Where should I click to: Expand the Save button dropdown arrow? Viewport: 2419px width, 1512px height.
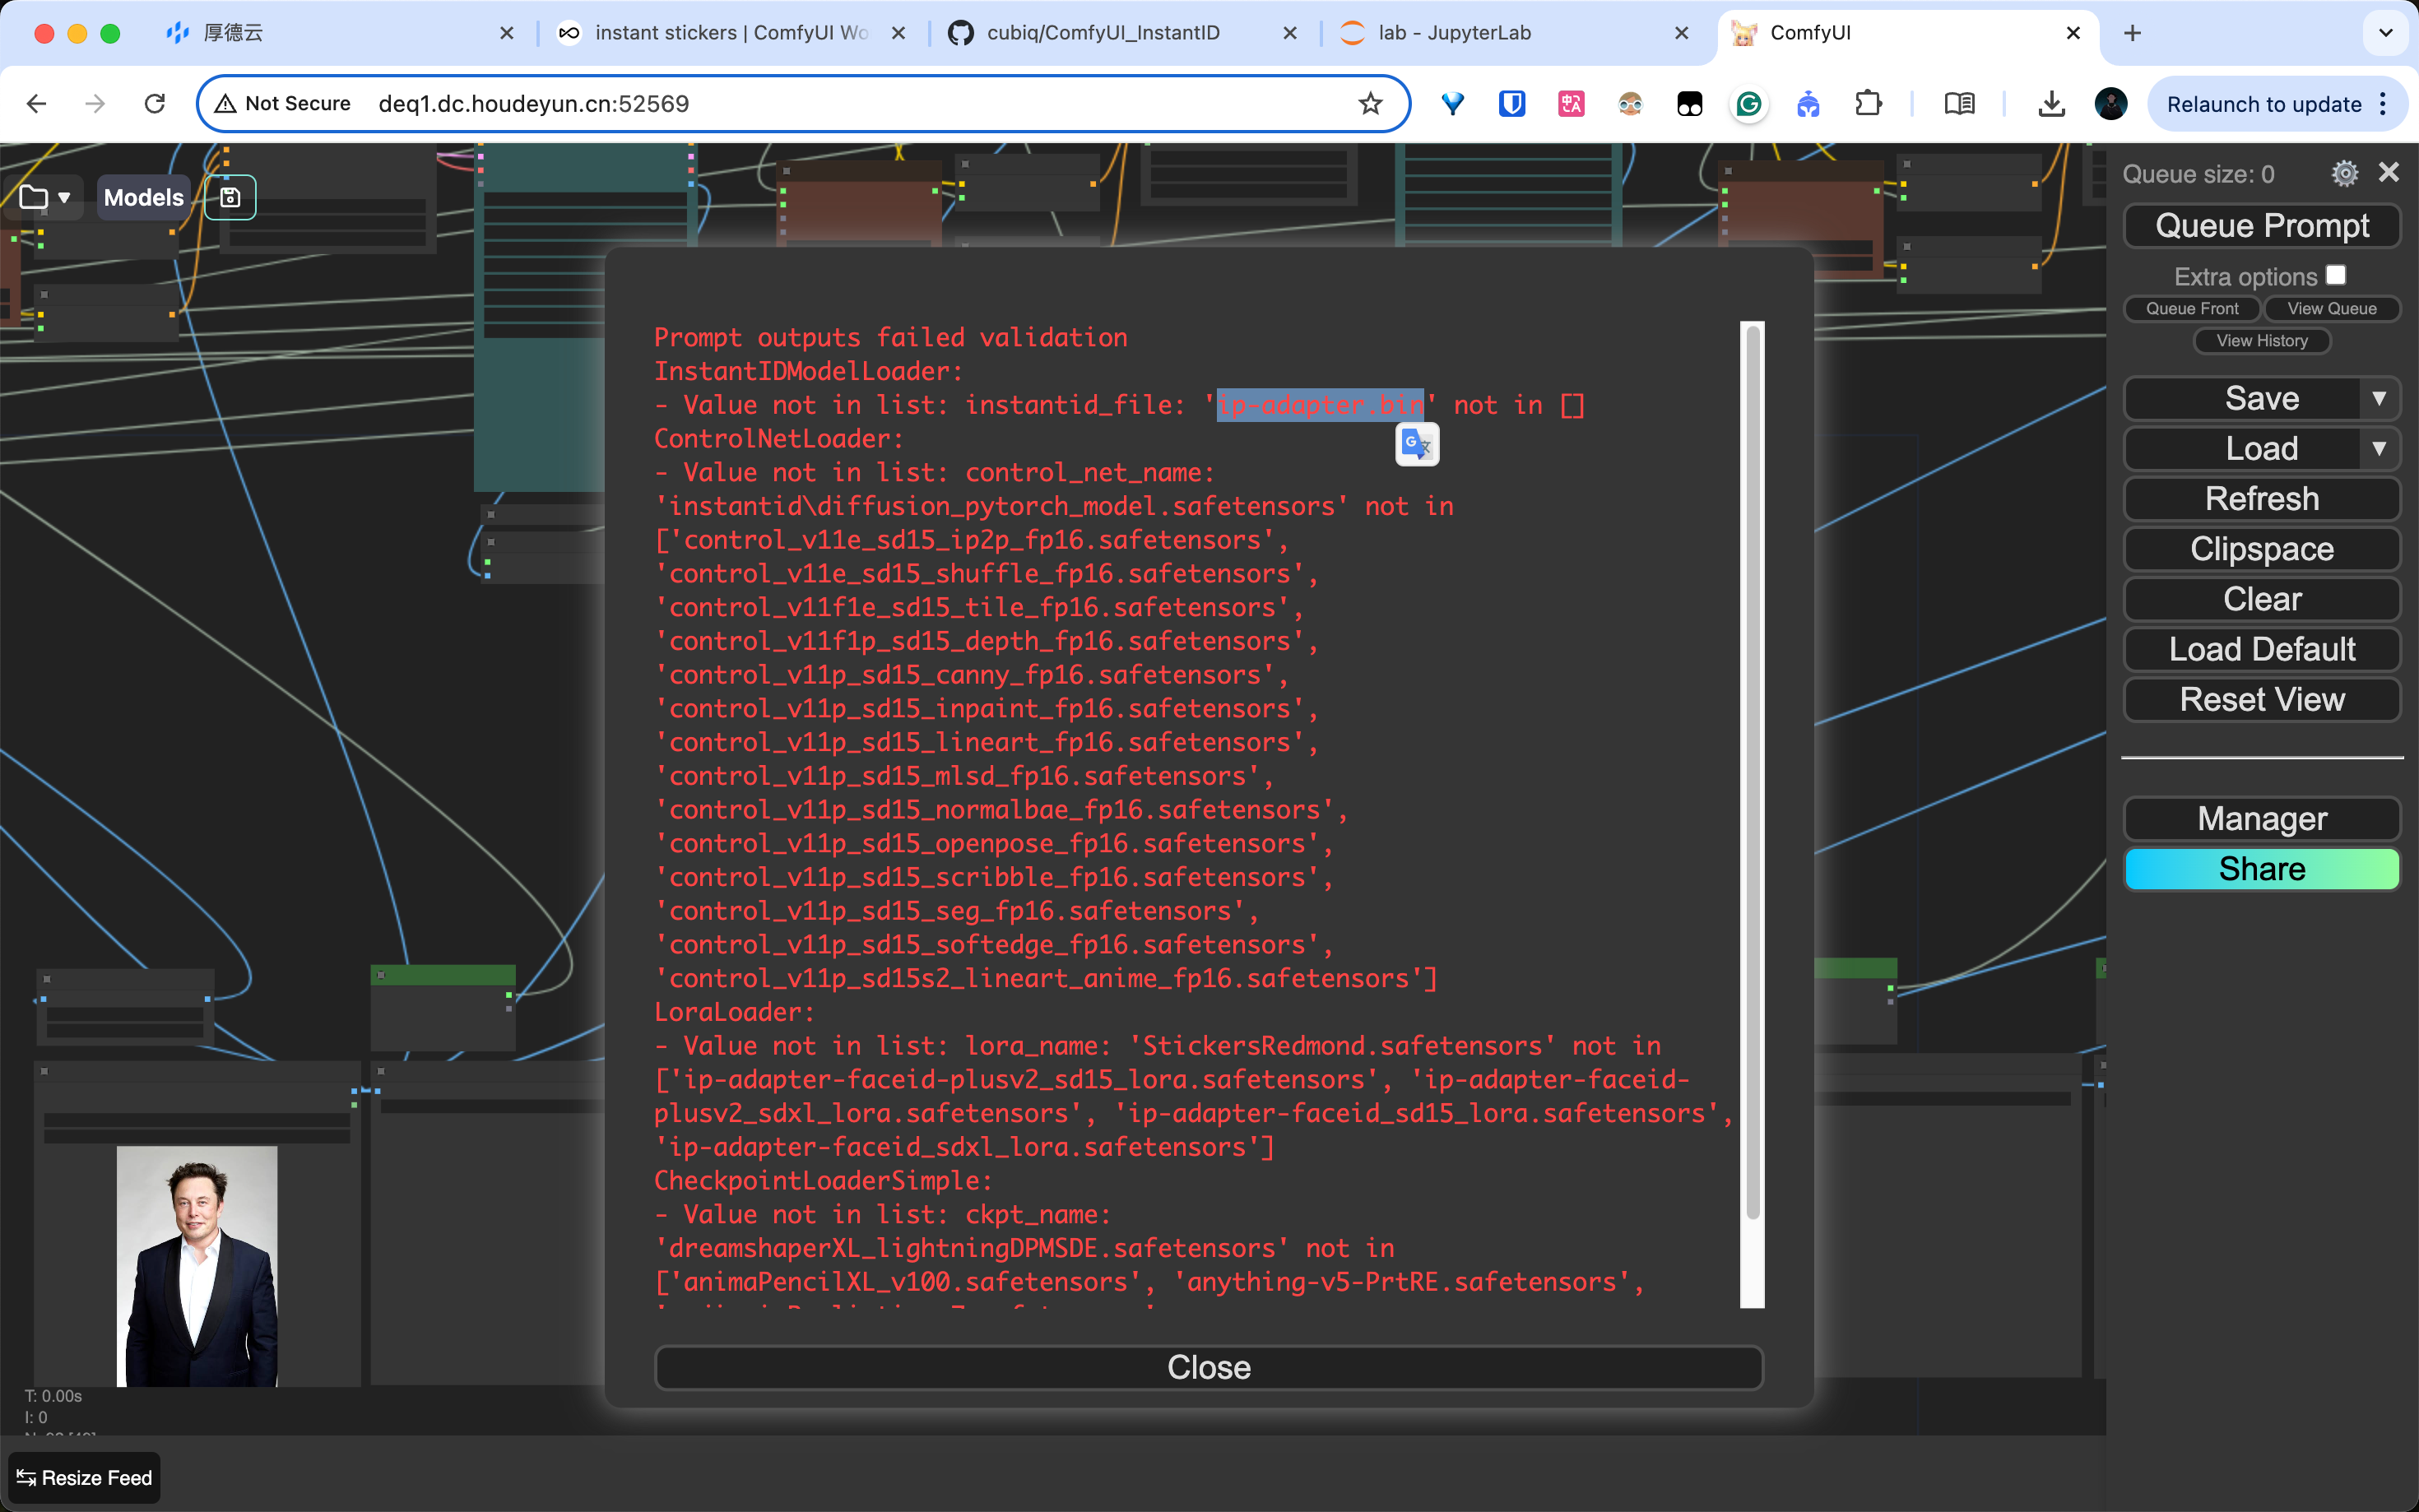tap(2379, 399)
